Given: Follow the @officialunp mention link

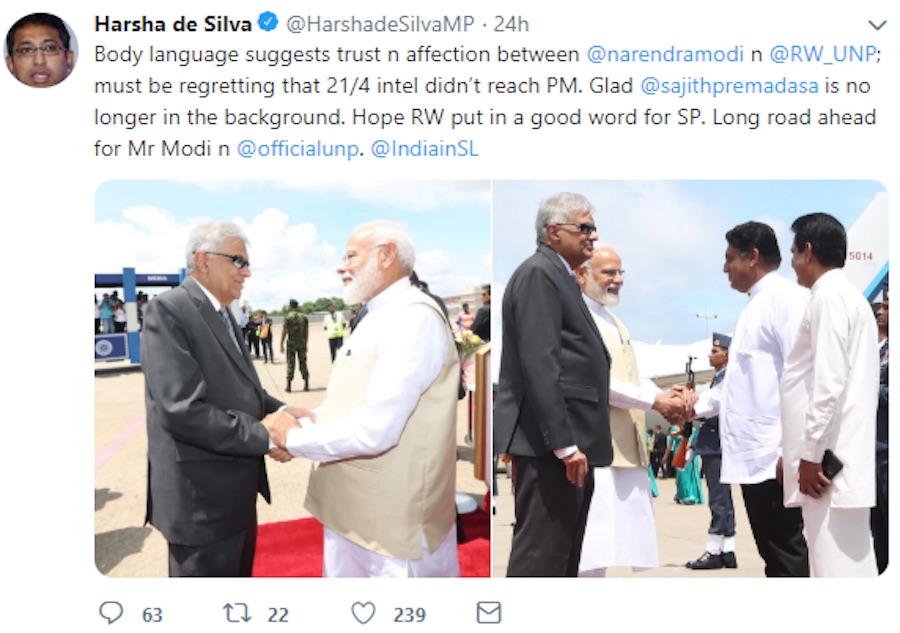Looking at the screenshot, I should pyautogui.click(x=297, y=149).
